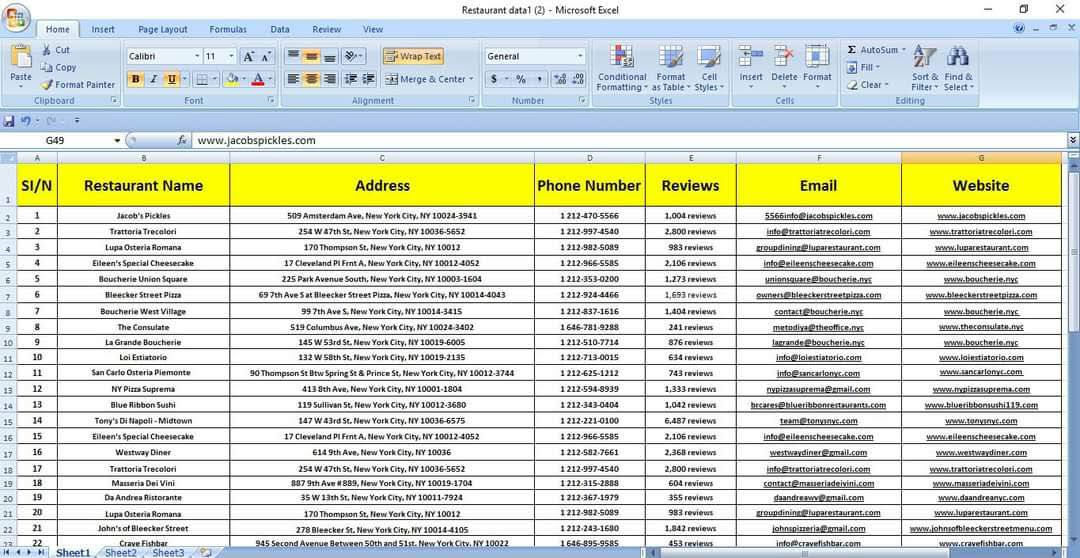
Task: Open the font size 11 dropdown
Action: click(231, 56)
